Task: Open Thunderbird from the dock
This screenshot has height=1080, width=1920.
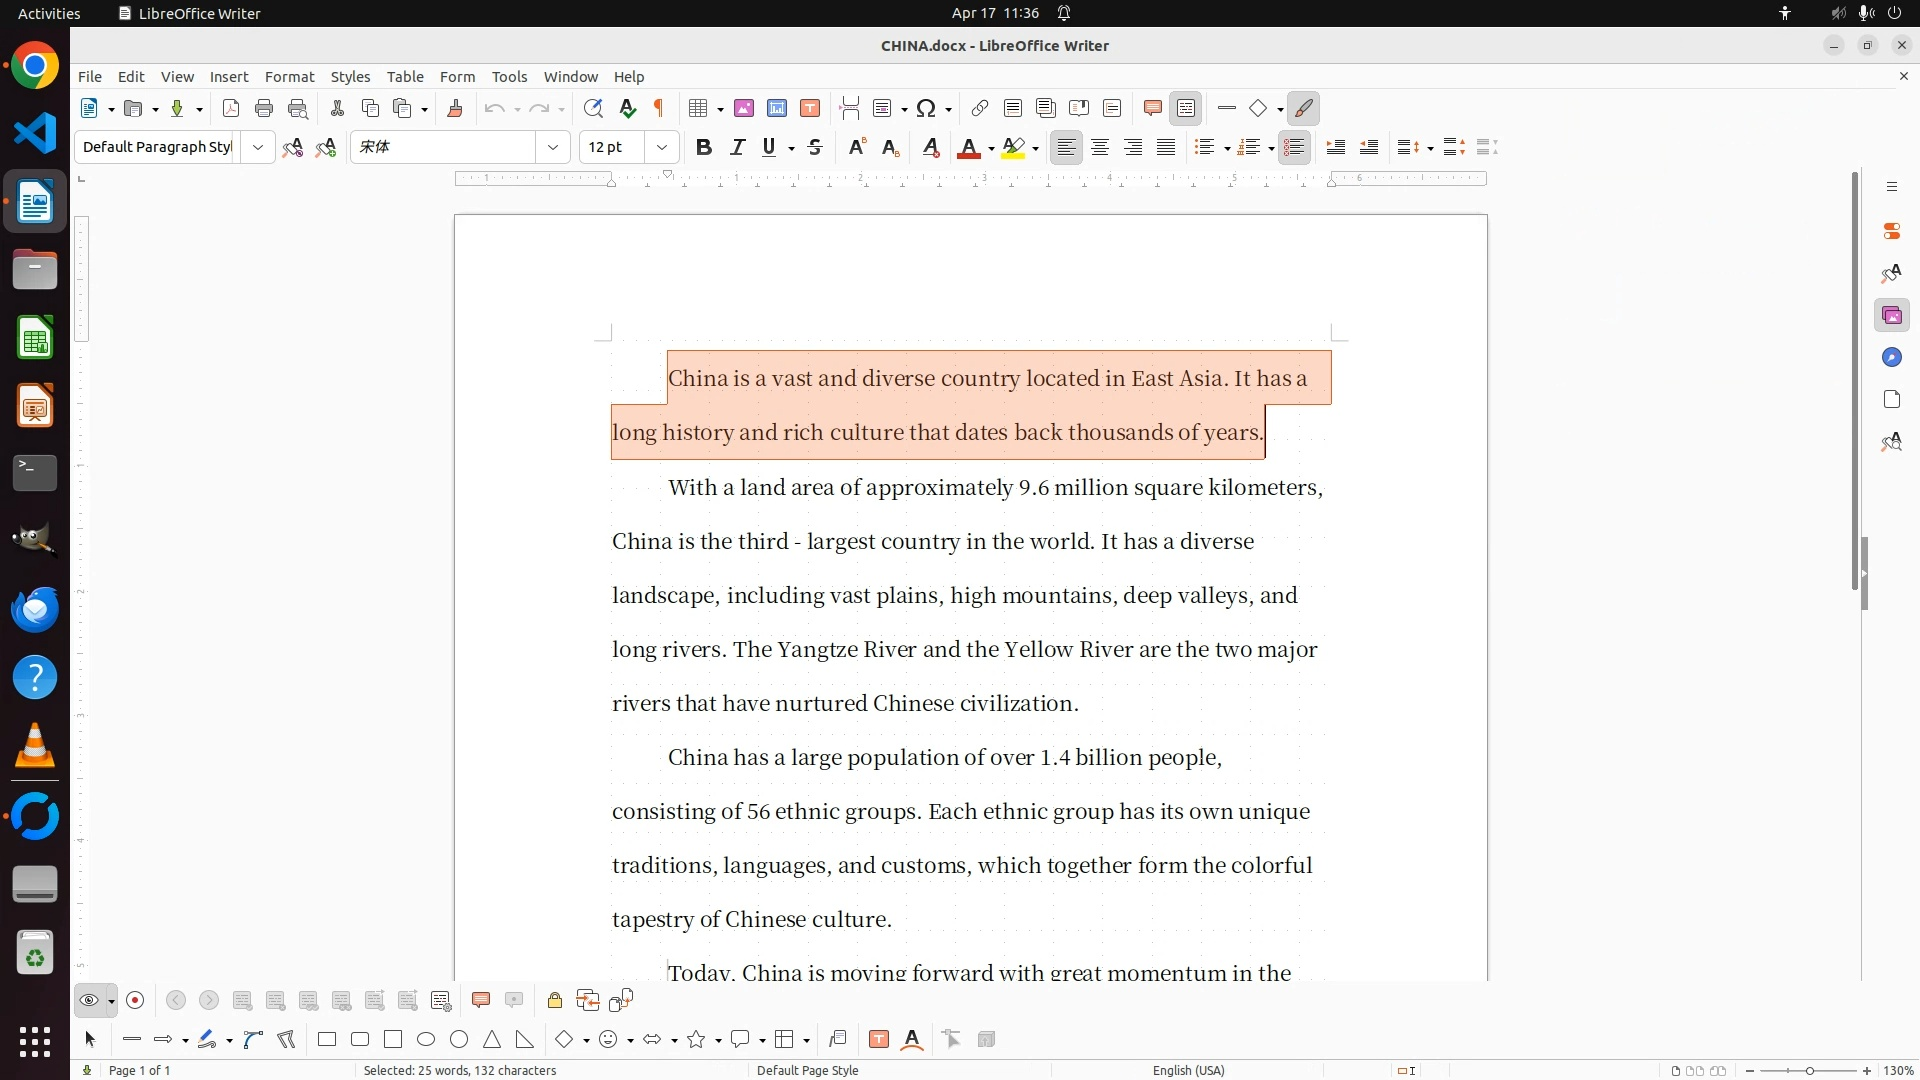Action: point(35,609)
